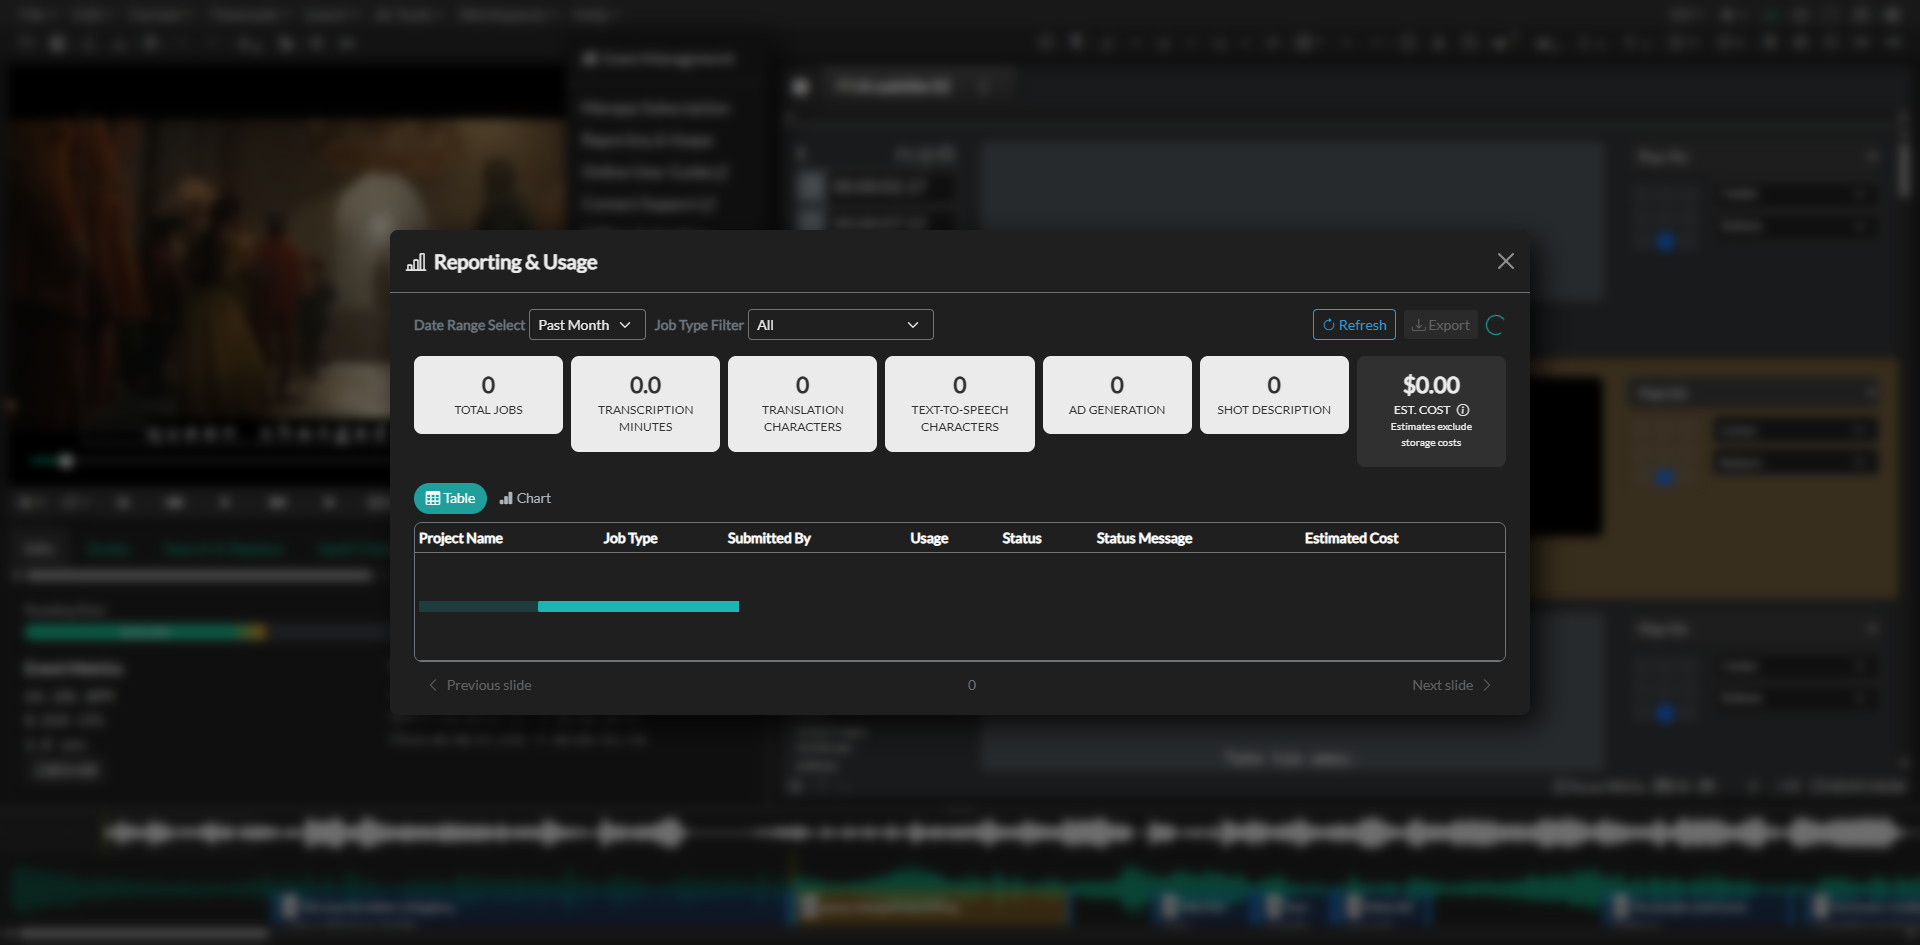The width and height of the screenshot is (1920, 945).
Task: Switch to the Table view tab
Action: coord(450,498)
